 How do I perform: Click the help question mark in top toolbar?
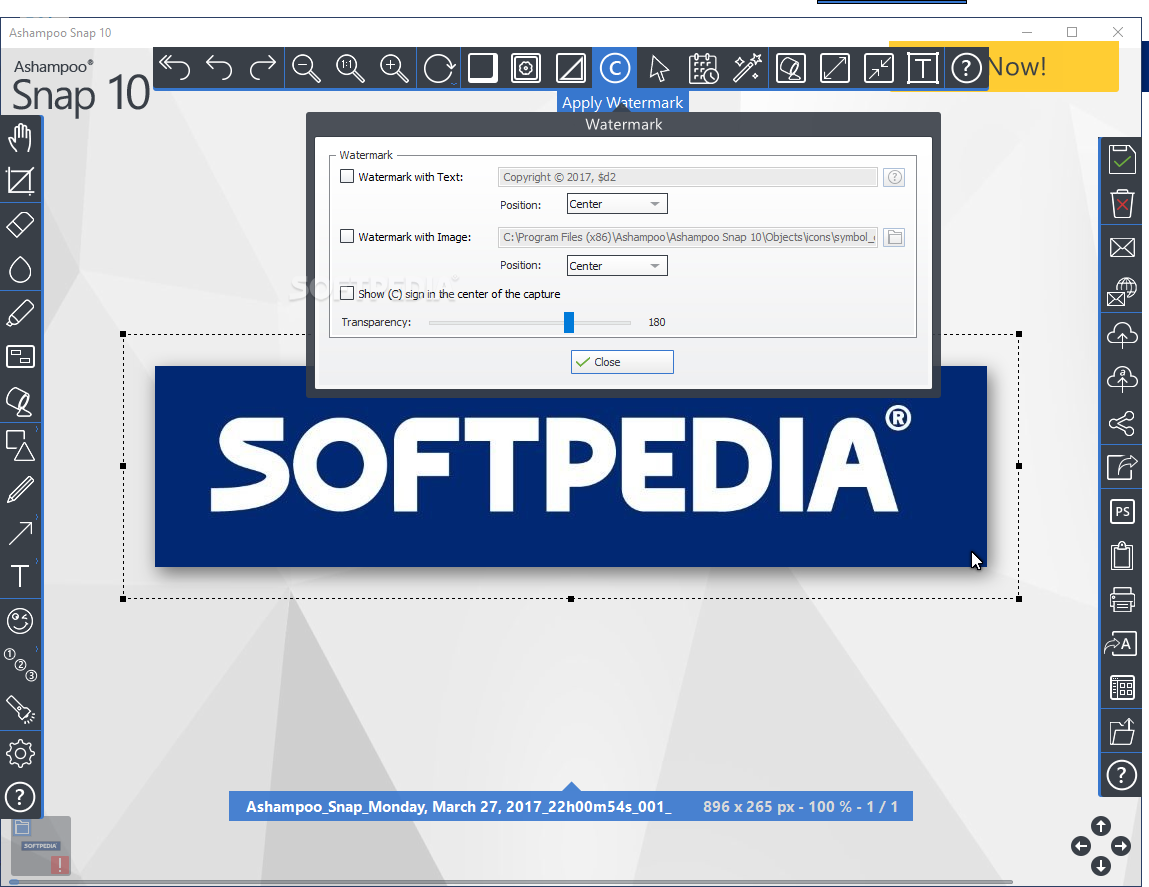967,68
